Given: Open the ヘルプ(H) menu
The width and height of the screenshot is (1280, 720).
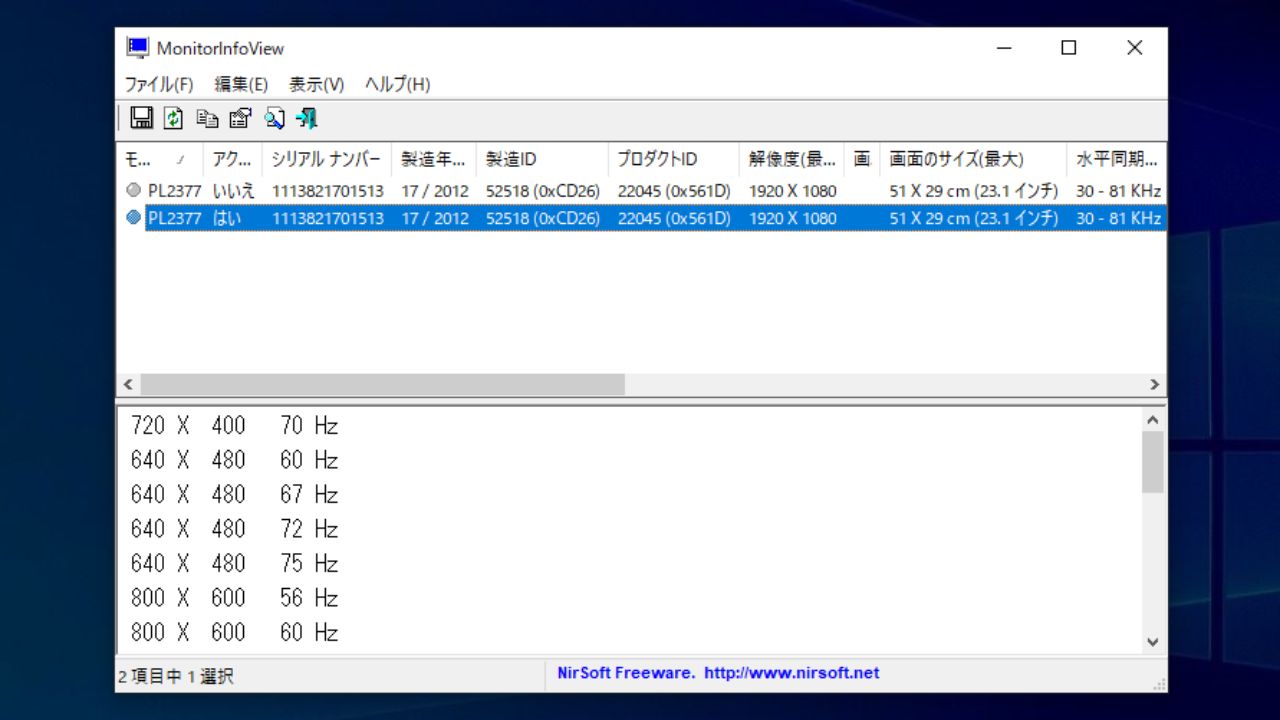Looking at the screenshot, I should coord(397,84).
